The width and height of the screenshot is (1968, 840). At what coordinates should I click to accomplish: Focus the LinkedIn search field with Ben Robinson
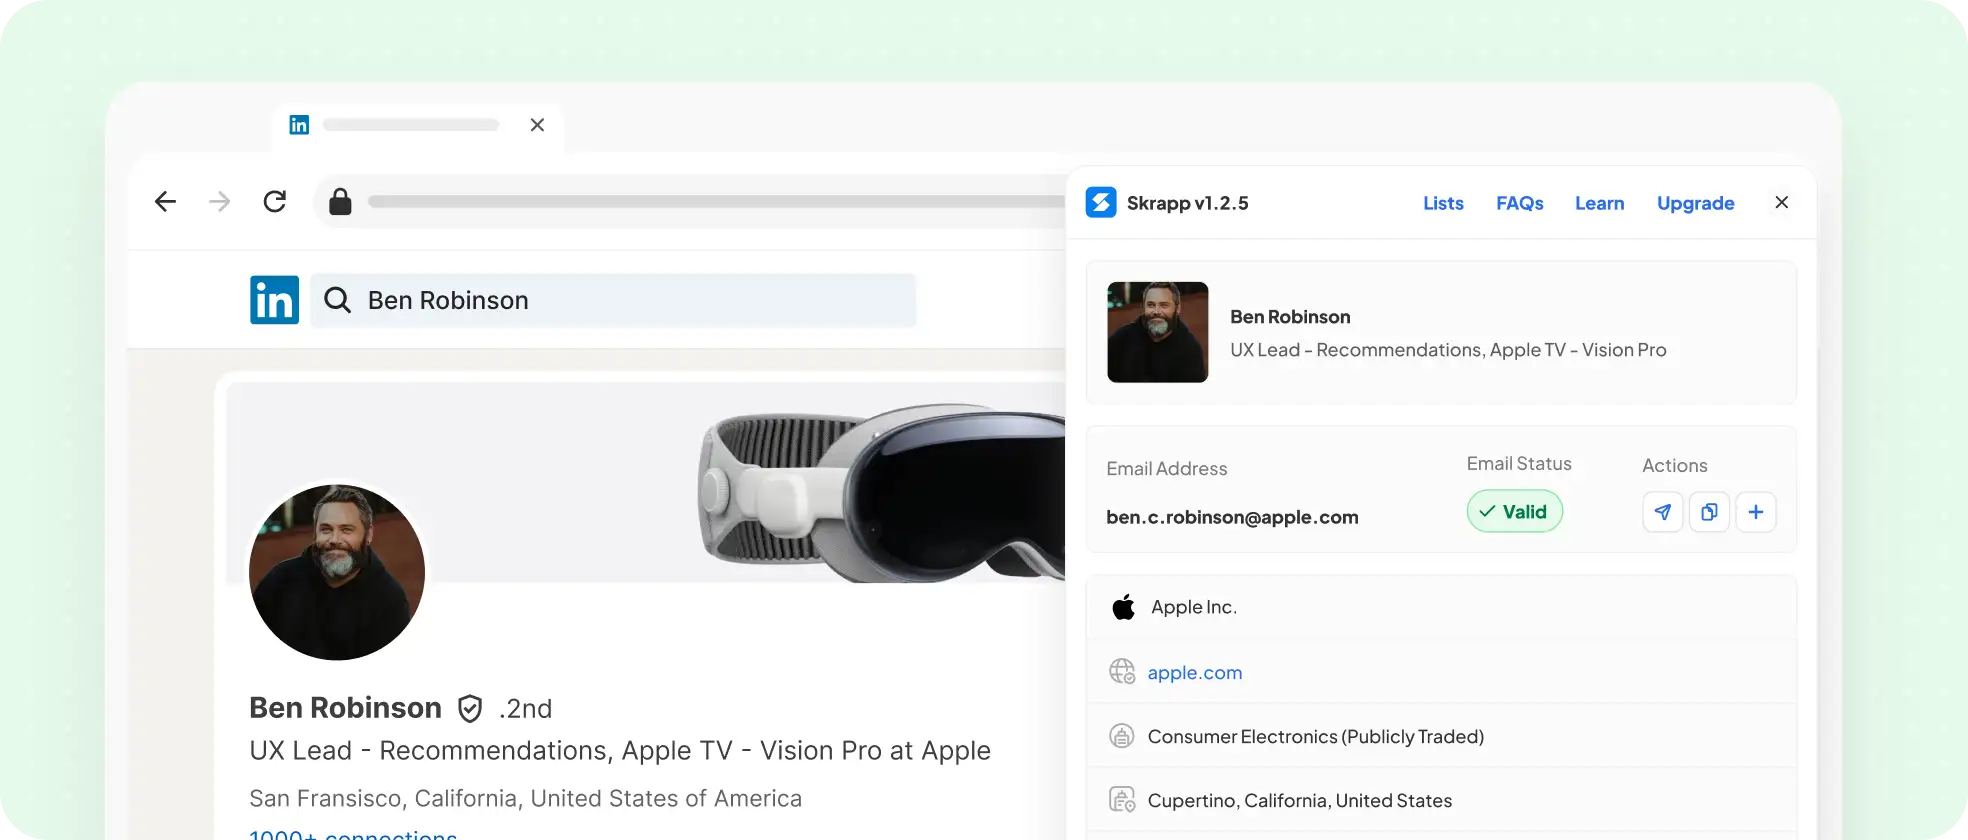pyautogui.click(x=613, y=300)
